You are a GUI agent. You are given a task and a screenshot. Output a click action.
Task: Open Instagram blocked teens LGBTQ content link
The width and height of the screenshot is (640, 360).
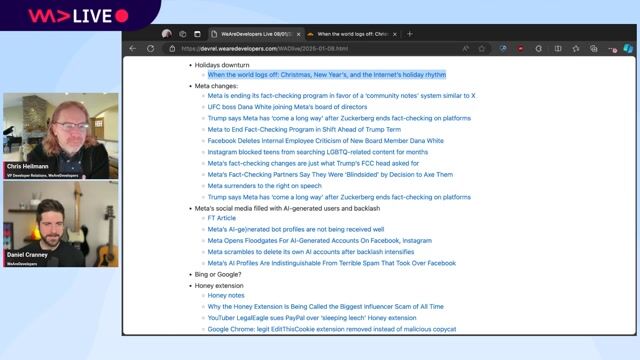[318, 152]
